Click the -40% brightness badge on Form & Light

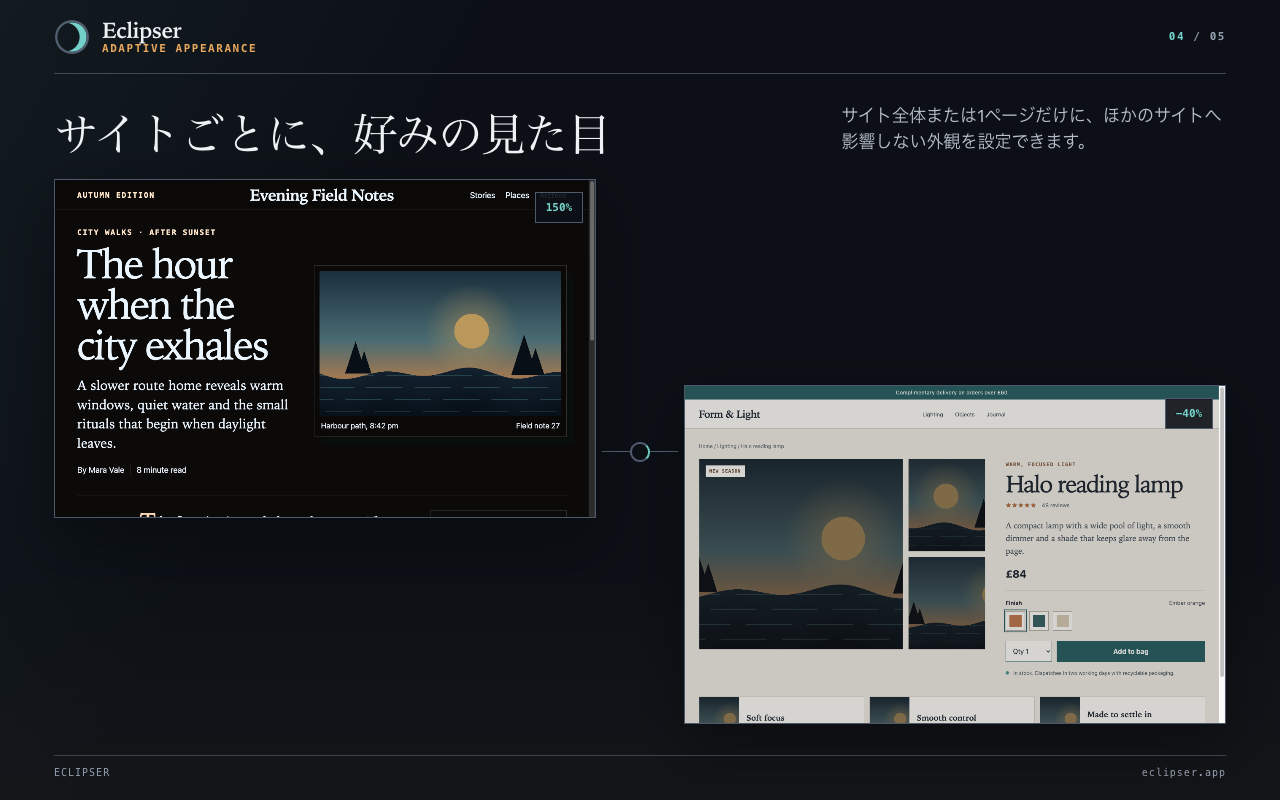point(1189,413)
